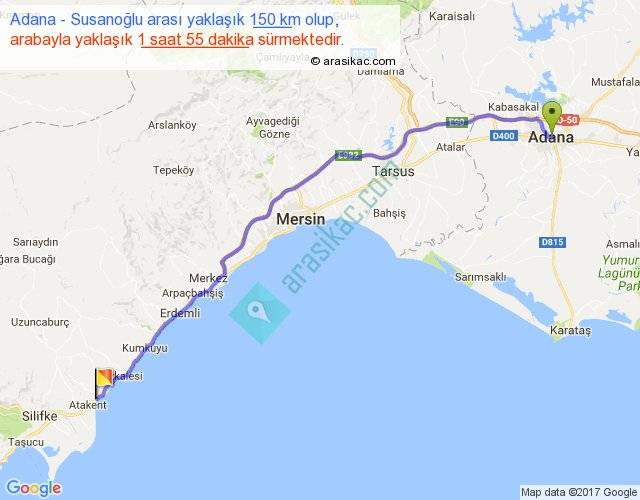Click the Mersin city label
Viewport: 640px width, 500px height.
[x=301, y=219]
